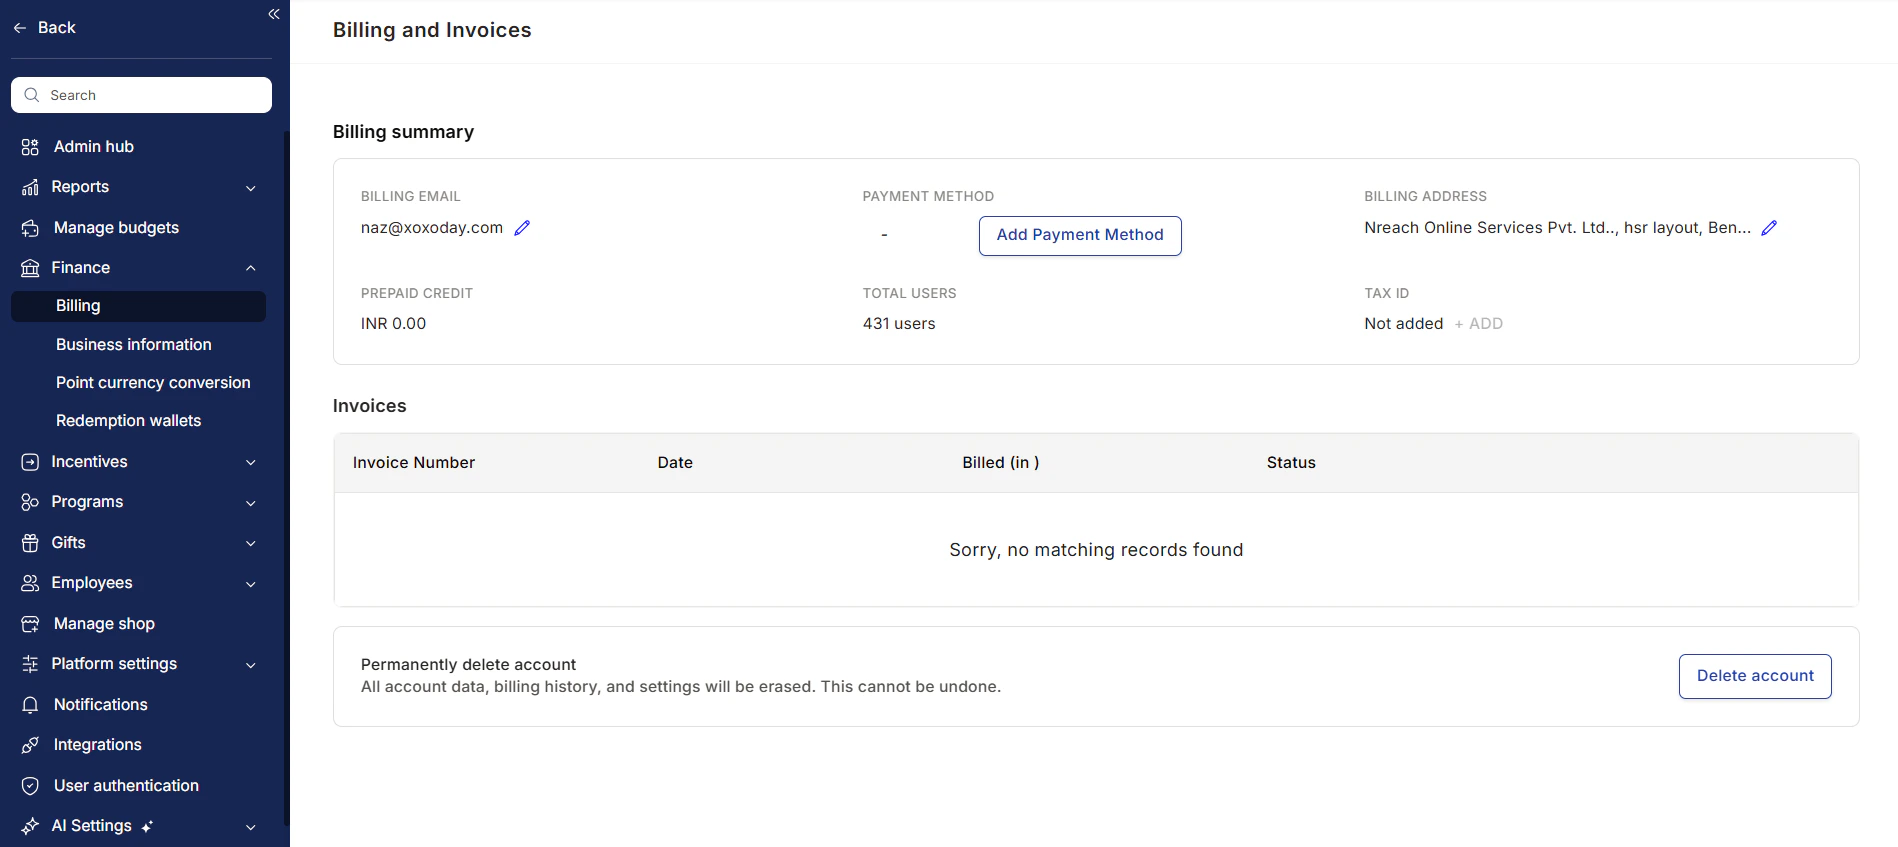Click the Employees people icon
Viewport: 1898px width, 847px height.
(x=30, y=583)
